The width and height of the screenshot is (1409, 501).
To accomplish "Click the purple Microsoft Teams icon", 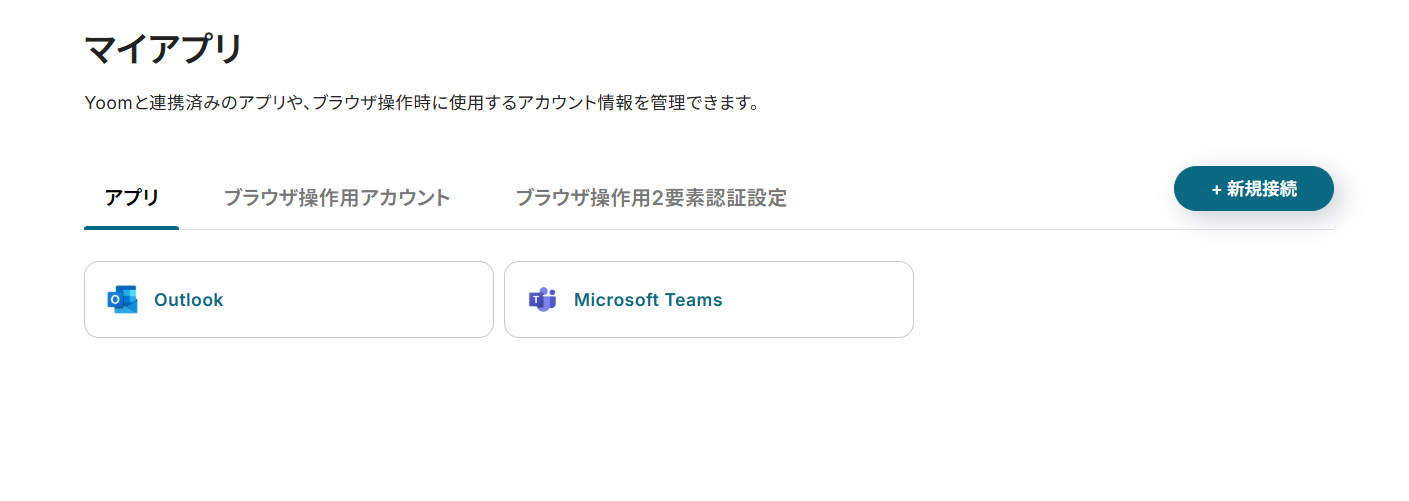I will [x=542, y=300].
